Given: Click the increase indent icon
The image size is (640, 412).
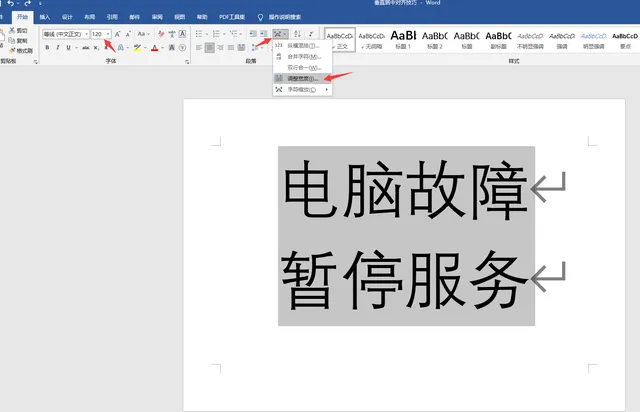Looking at the screenshot, I should click(x=264, y=34).
